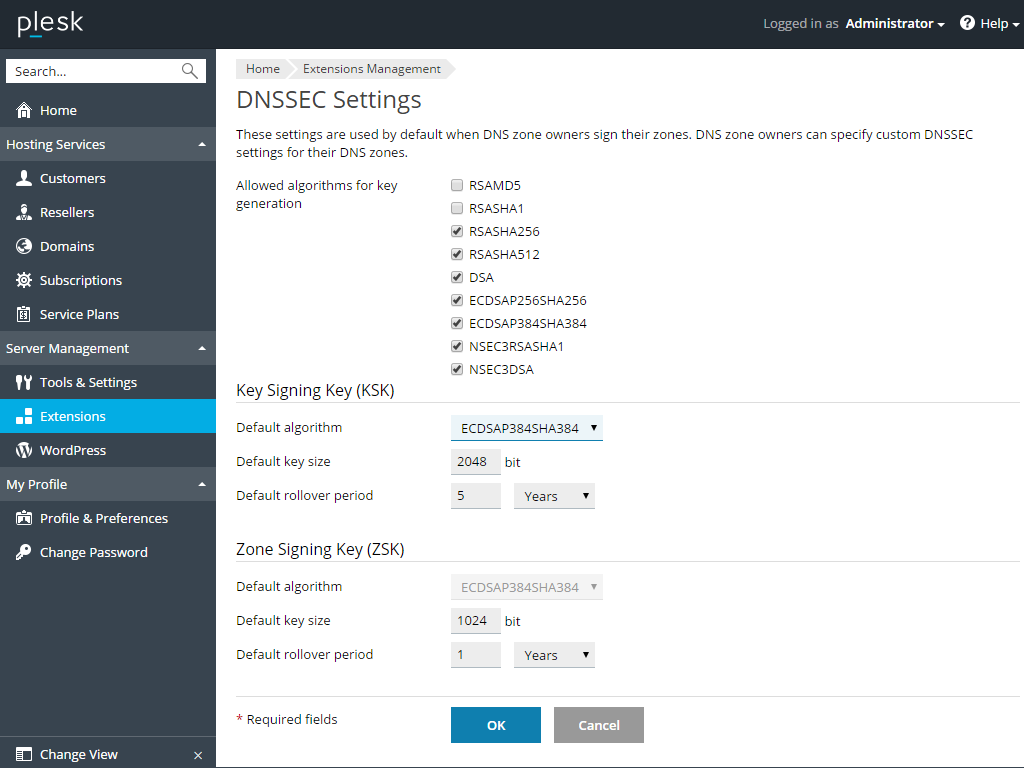
Task: Click the Tools & Settings icon
Action: [x=24, y=382]
